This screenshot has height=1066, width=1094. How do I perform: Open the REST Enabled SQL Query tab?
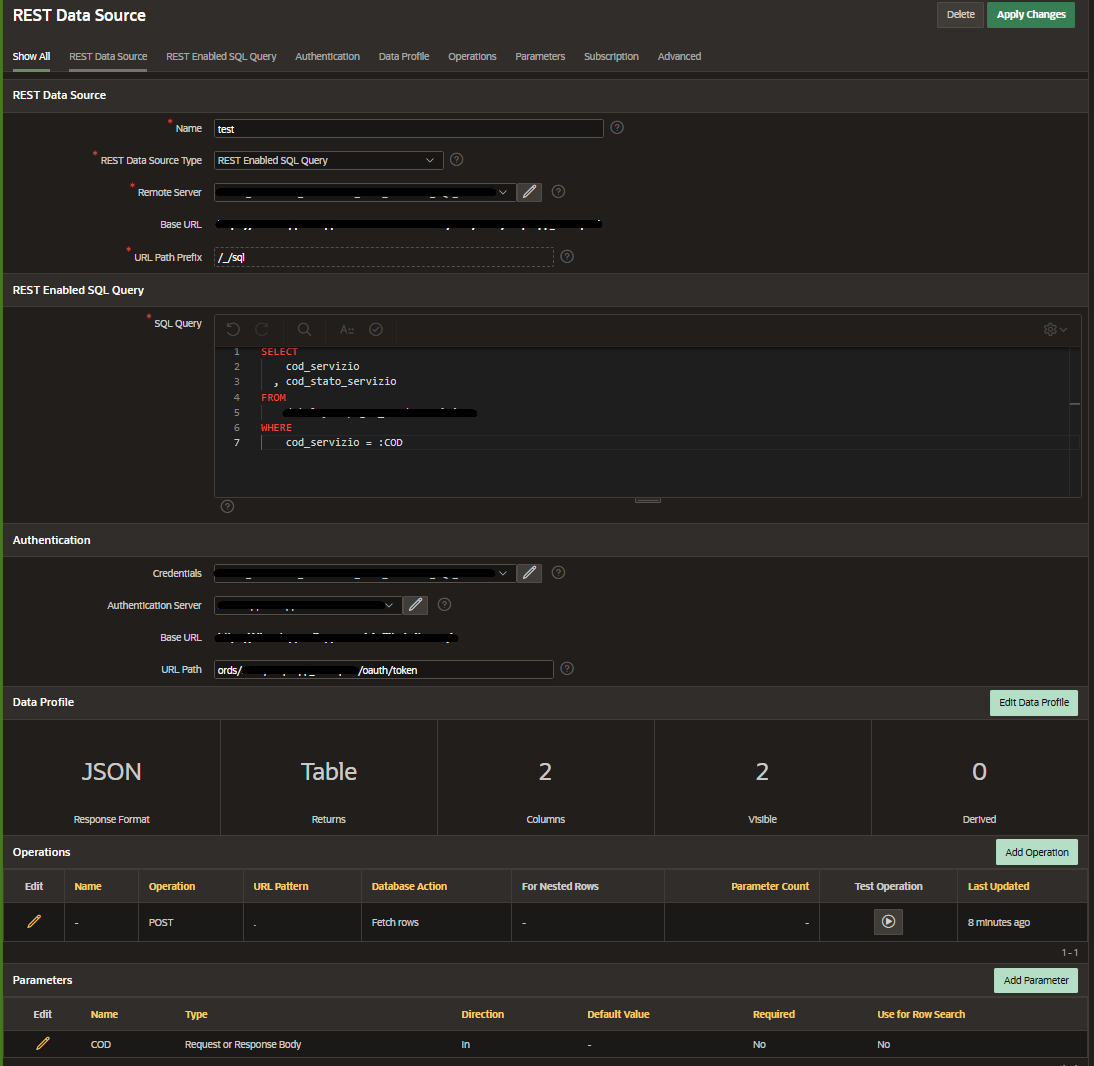[221, 57]
